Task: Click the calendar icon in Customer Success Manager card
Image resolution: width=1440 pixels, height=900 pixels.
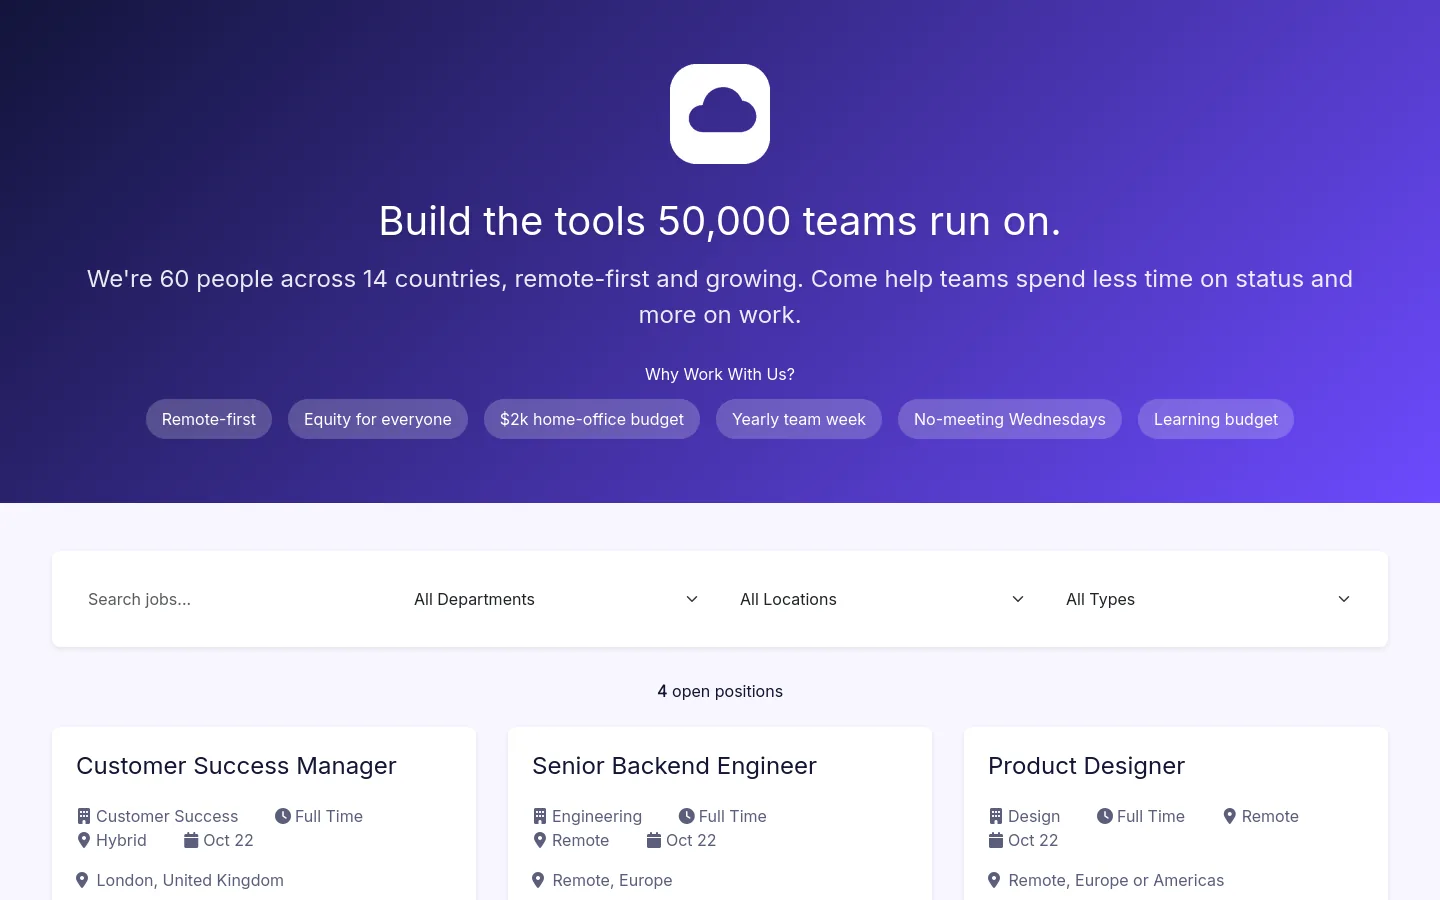Action: (x=191, y=840)
